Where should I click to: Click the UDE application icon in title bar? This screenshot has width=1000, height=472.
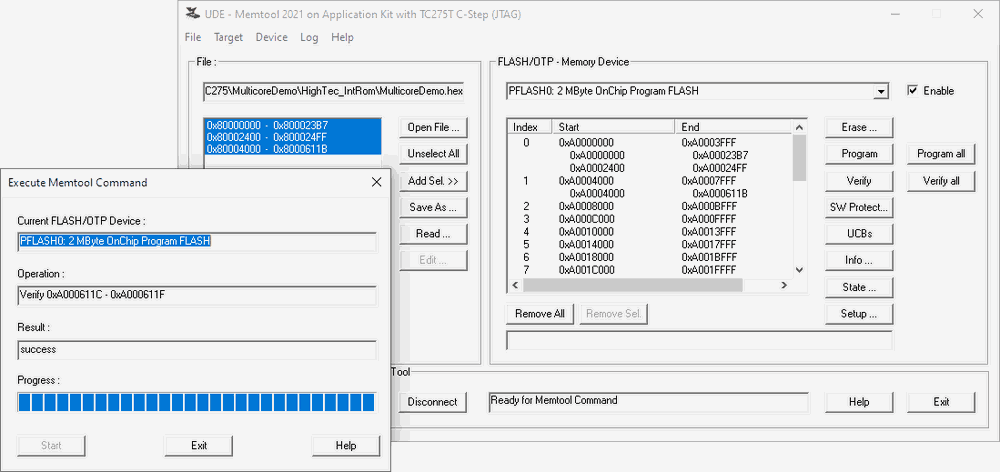tap(192, 14)
